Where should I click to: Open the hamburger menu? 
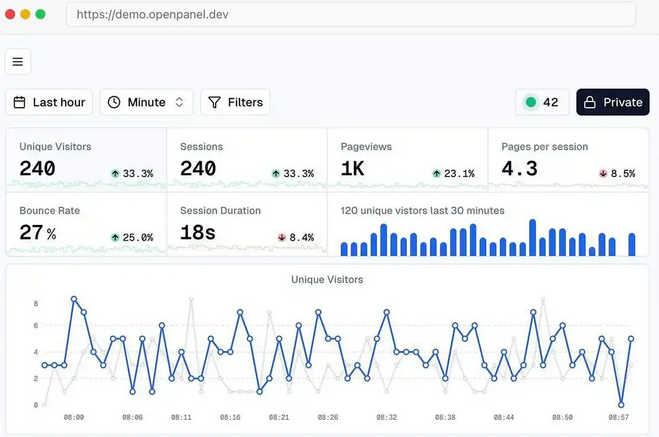pyautogui.click(x=17, y=62)
